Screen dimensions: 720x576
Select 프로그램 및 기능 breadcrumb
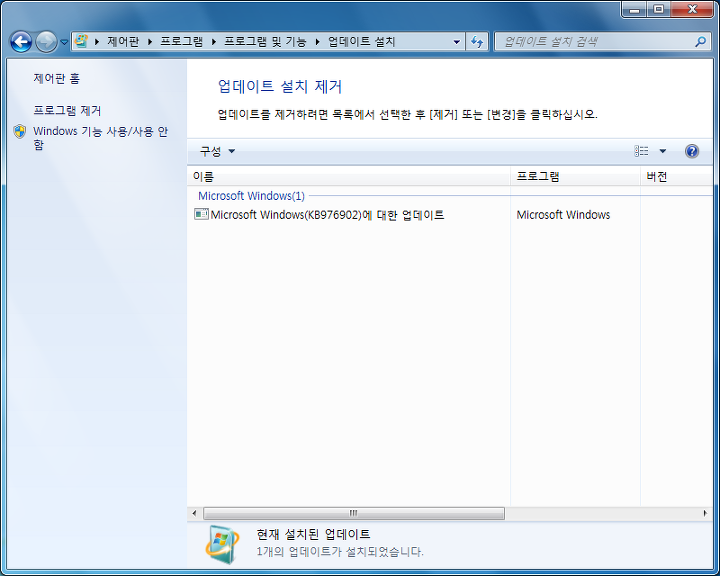265,41
